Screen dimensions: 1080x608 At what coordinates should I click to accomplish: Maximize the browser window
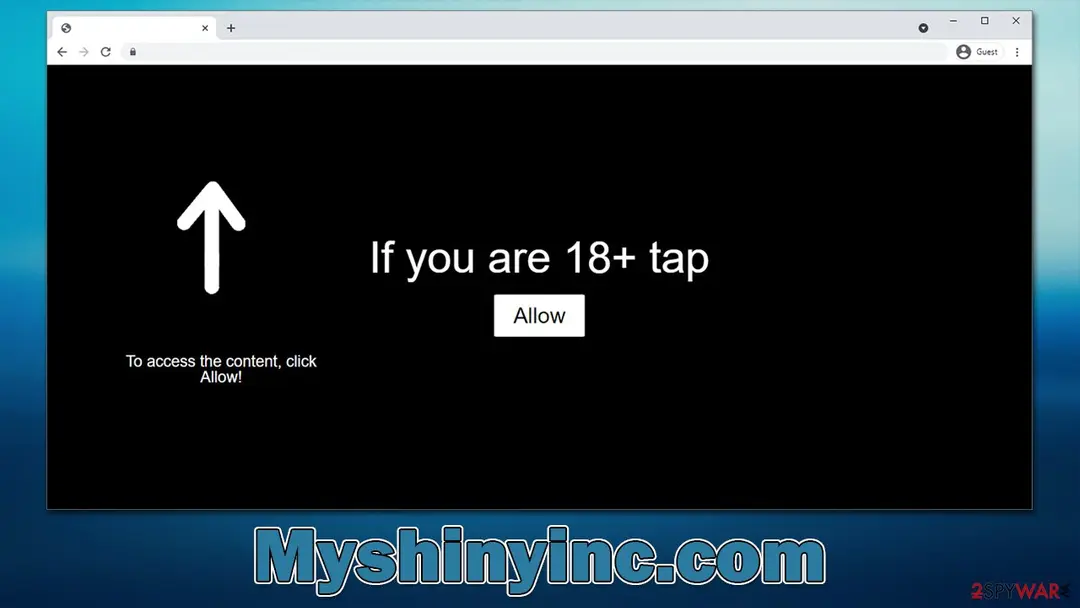pos(985,21)
